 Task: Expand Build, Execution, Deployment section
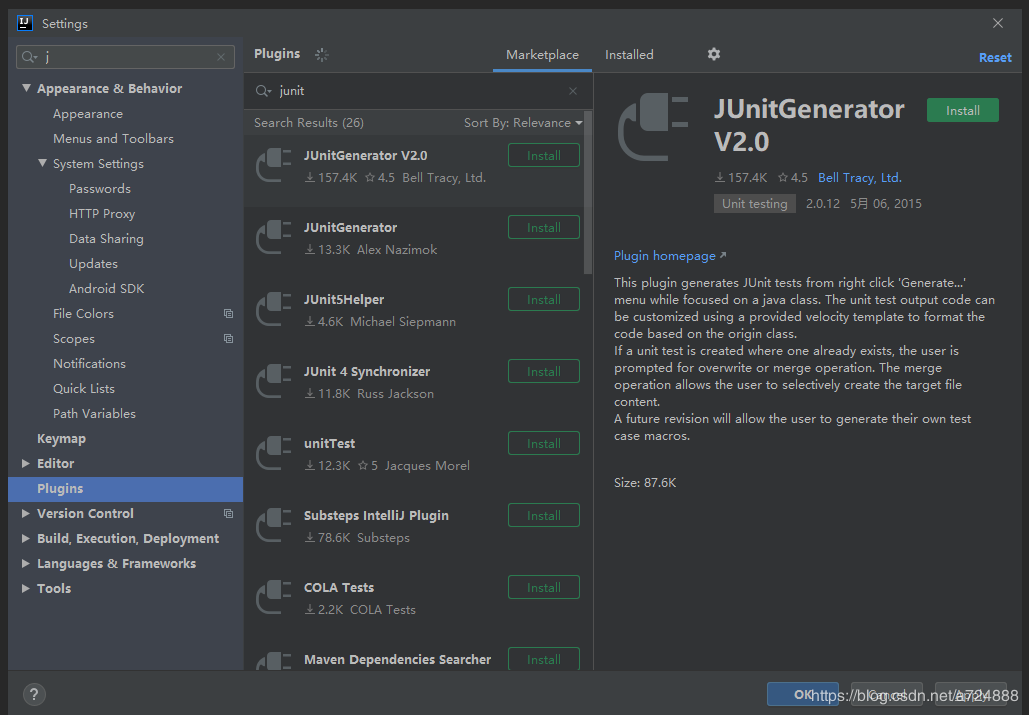[x=26, y=539]
